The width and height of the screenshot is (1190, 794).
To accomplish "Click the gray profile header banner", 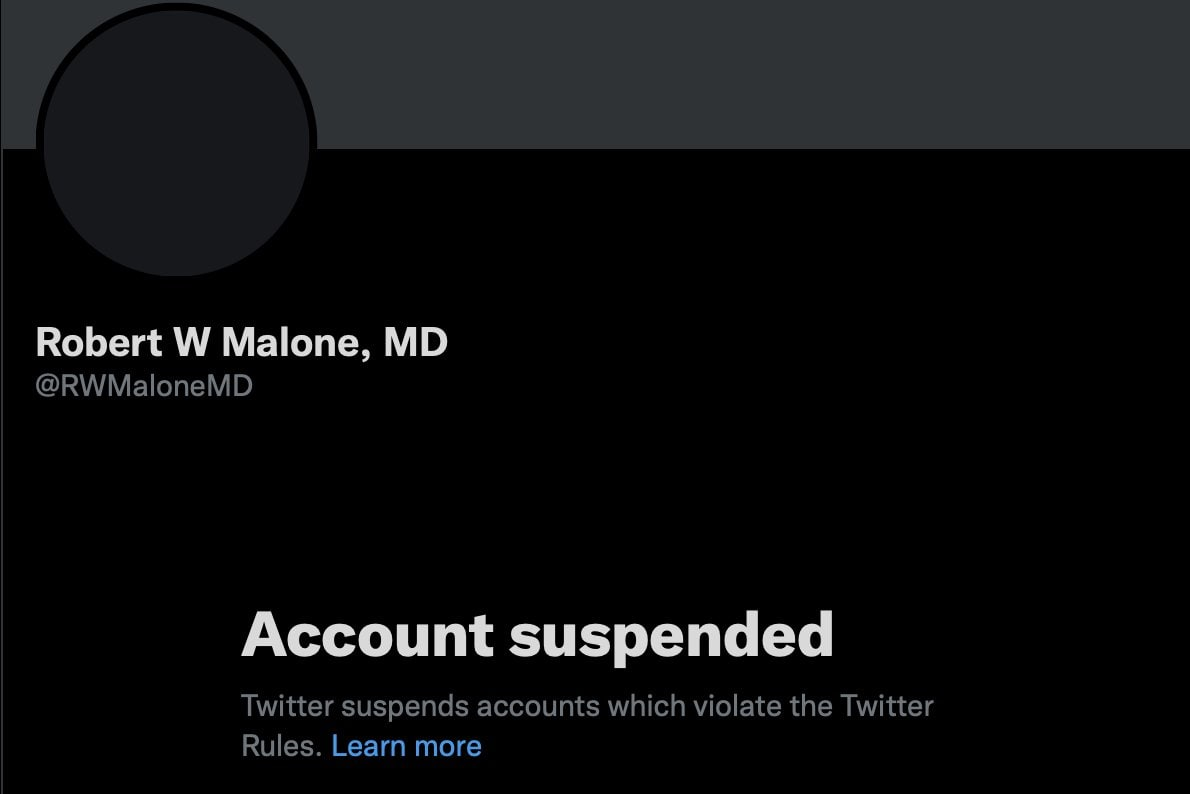I will click(x=751, y=74).
